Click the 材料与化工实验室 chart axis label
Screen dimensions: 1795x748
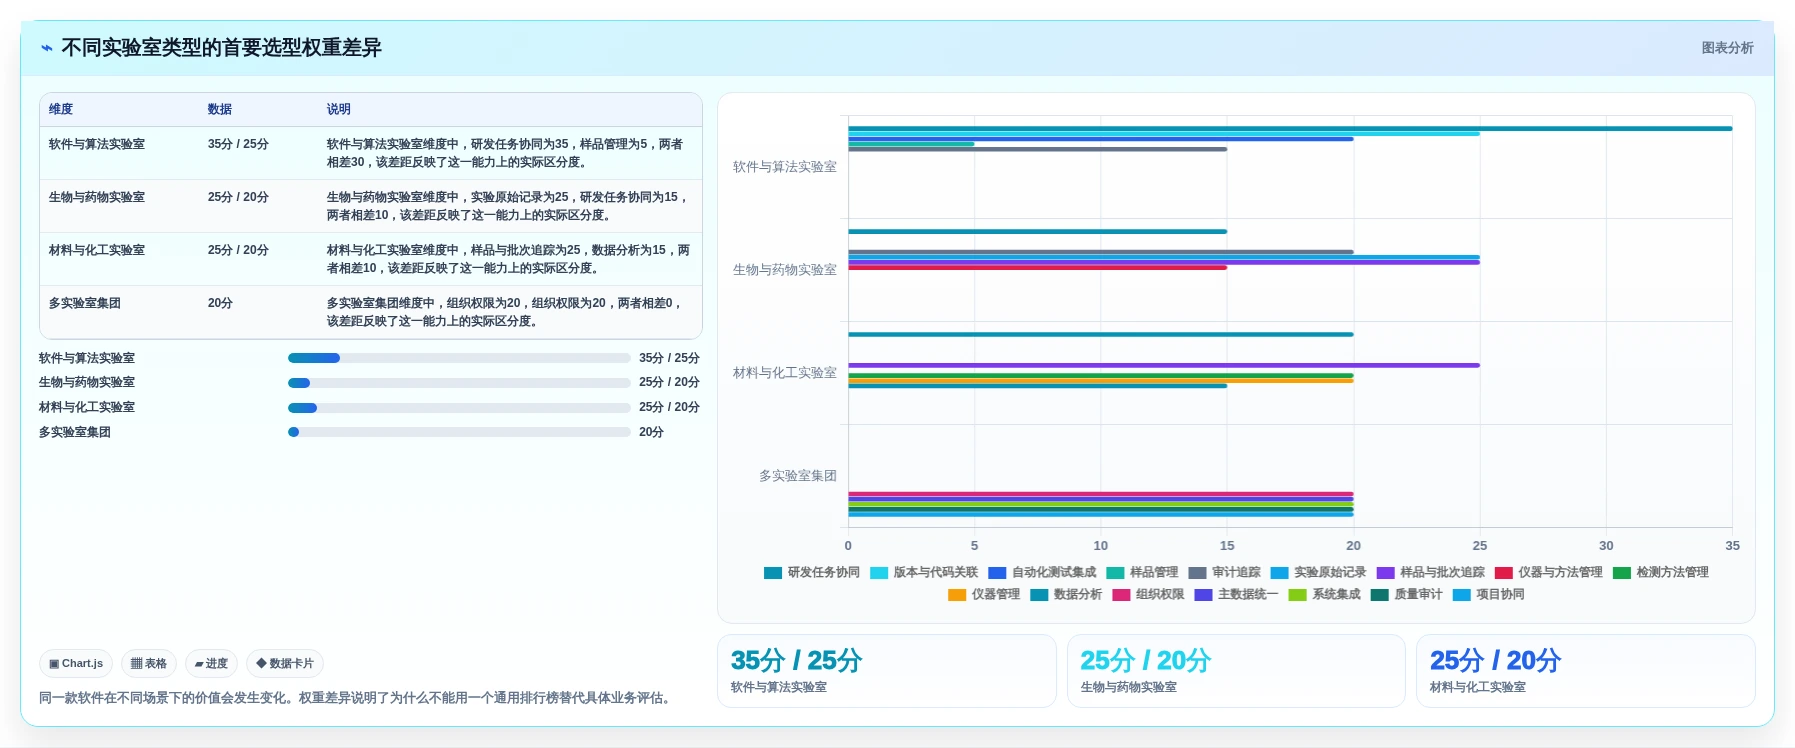point(785,373)
